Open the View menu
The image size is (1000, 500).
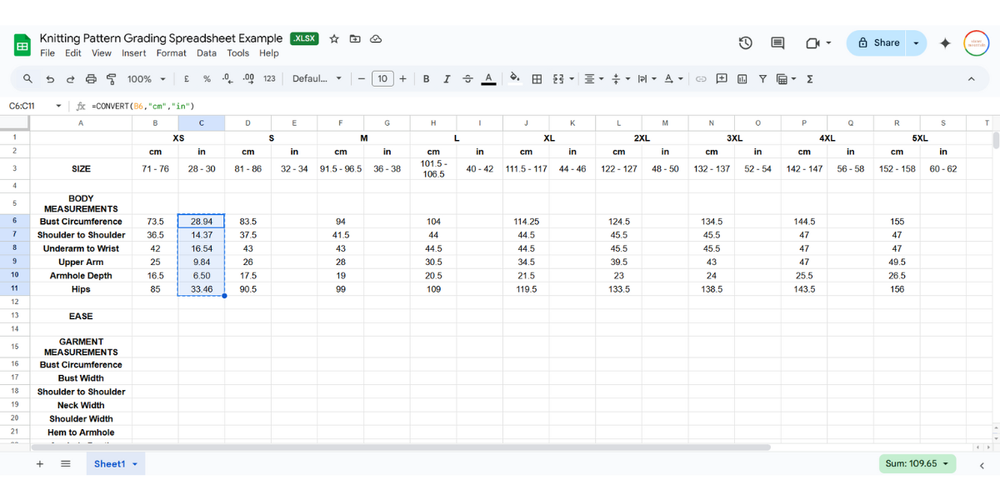coord(101,54)
